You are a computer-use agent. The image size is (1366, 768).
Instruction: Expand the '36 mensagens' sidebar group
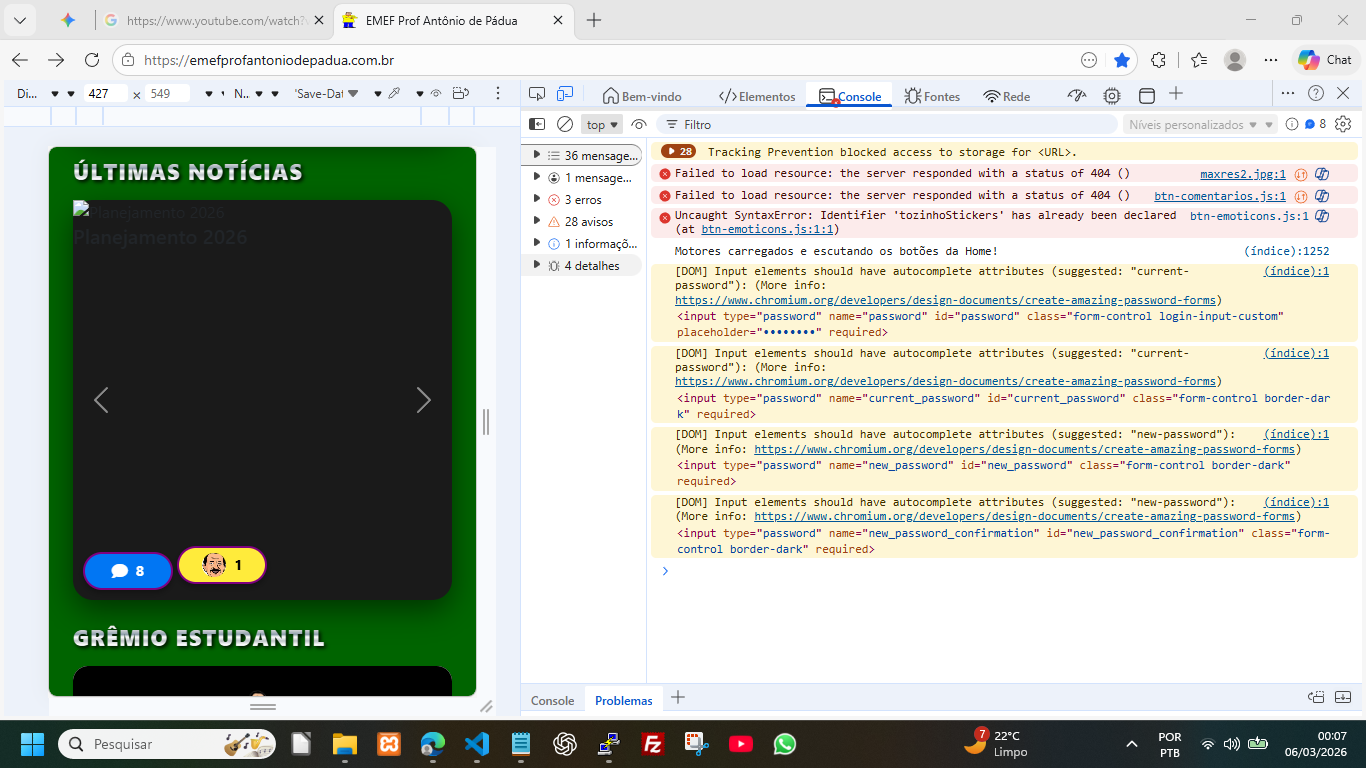[537, 155]
